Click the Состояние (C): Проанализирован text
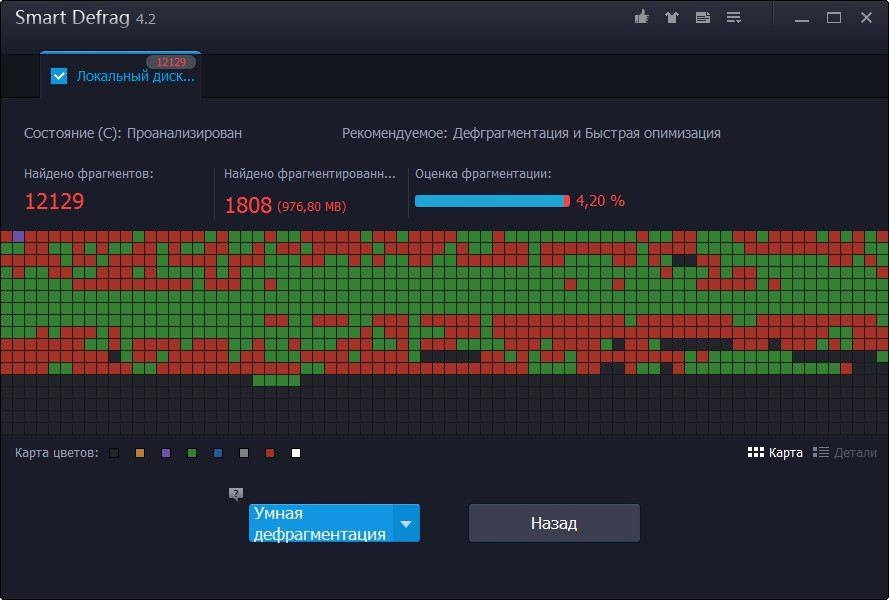Image resolution: width=889 pixels, height=600 pixels. click(133, 133)
